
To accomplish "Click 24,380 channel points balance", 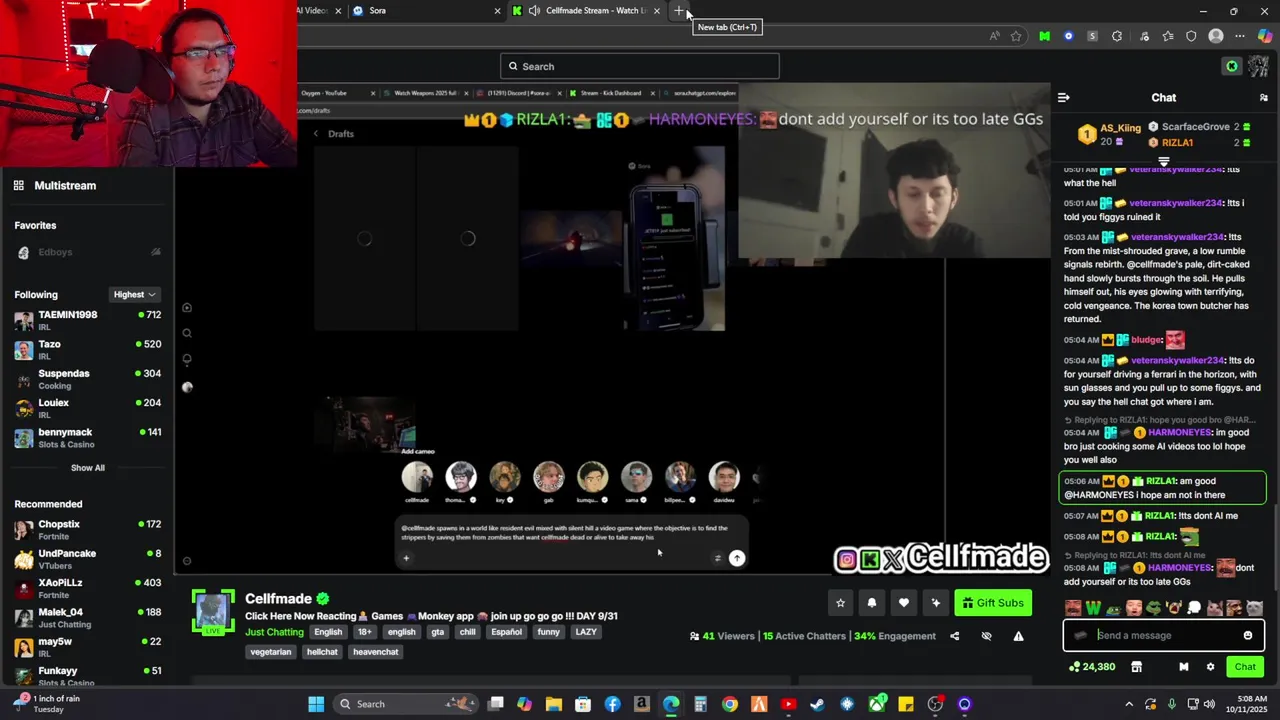I will (x=1092, y=667).
